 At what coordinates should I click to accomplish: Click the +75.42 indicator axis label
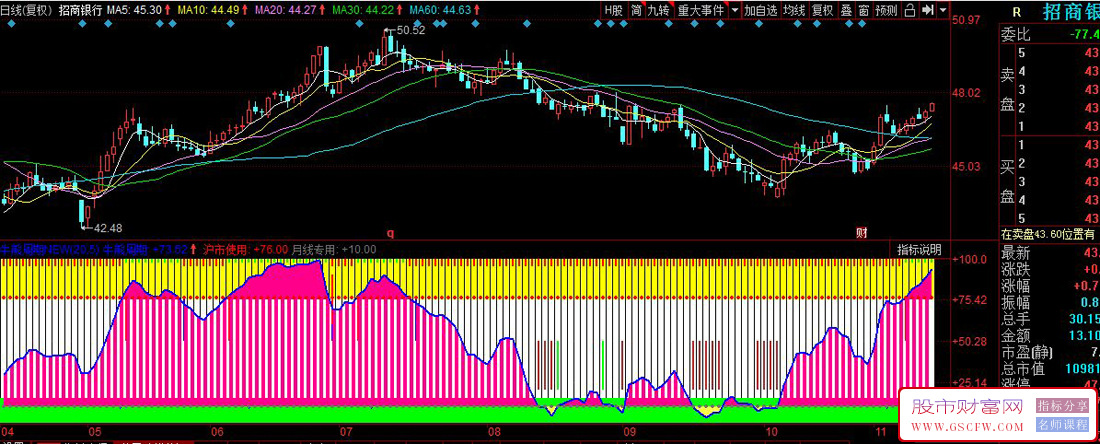(968, 300)
